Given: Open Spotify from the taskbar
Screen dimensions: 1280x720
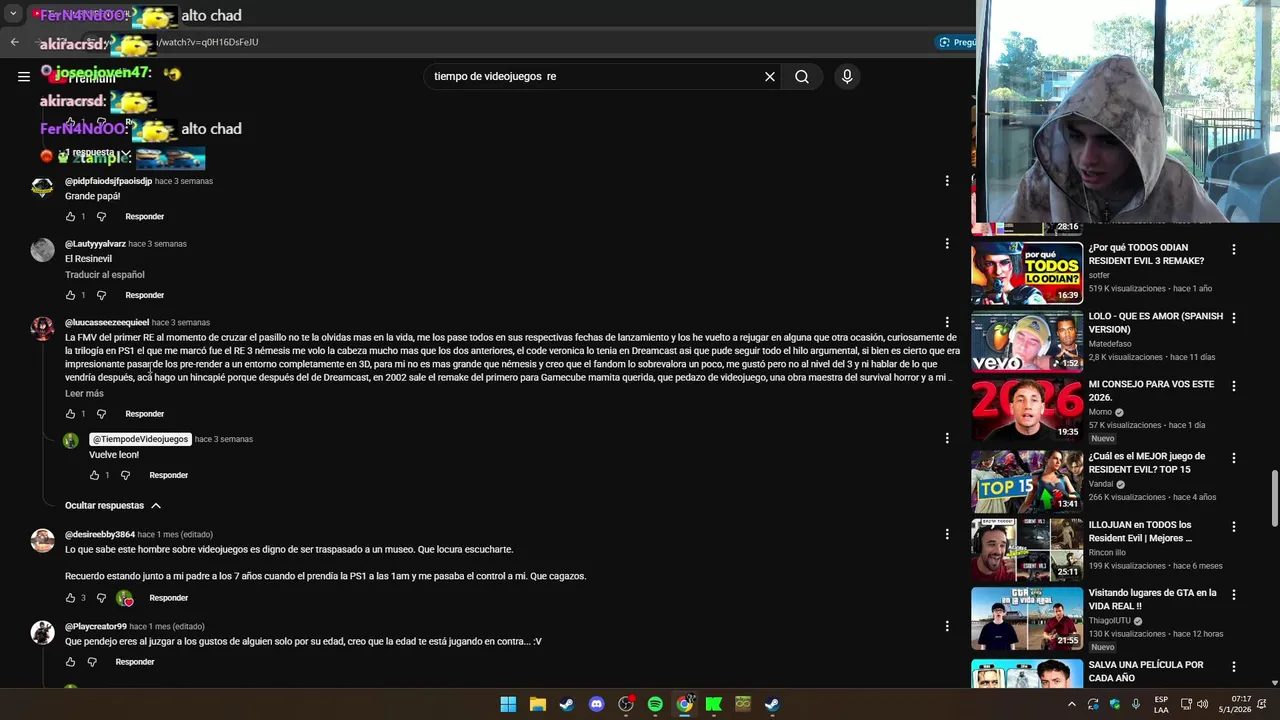Looking at the screenshot, I should click(655, 704).
